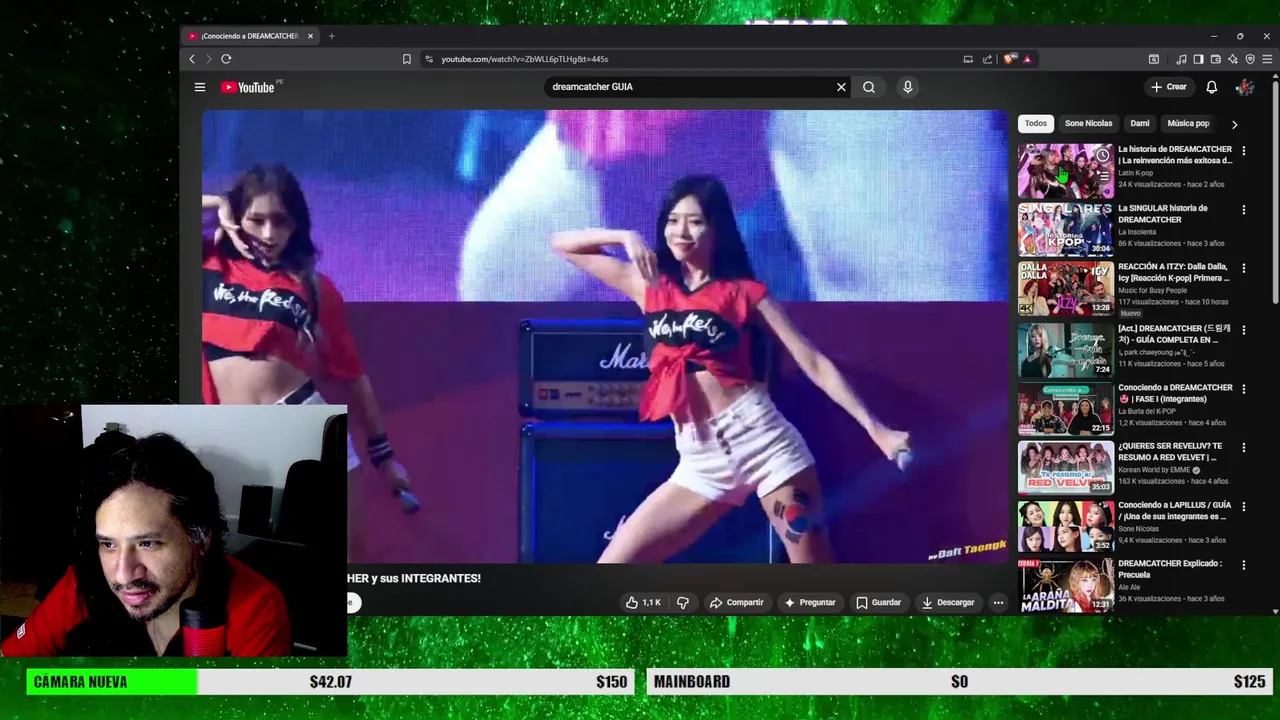Open Brave Rewards triangle icon

[1026, 59]
